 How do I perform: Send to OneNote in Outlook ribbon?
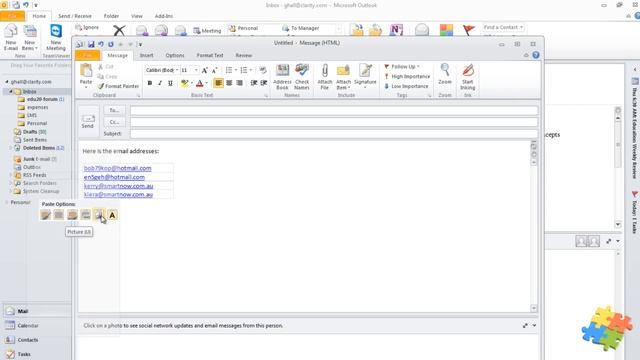396,30
